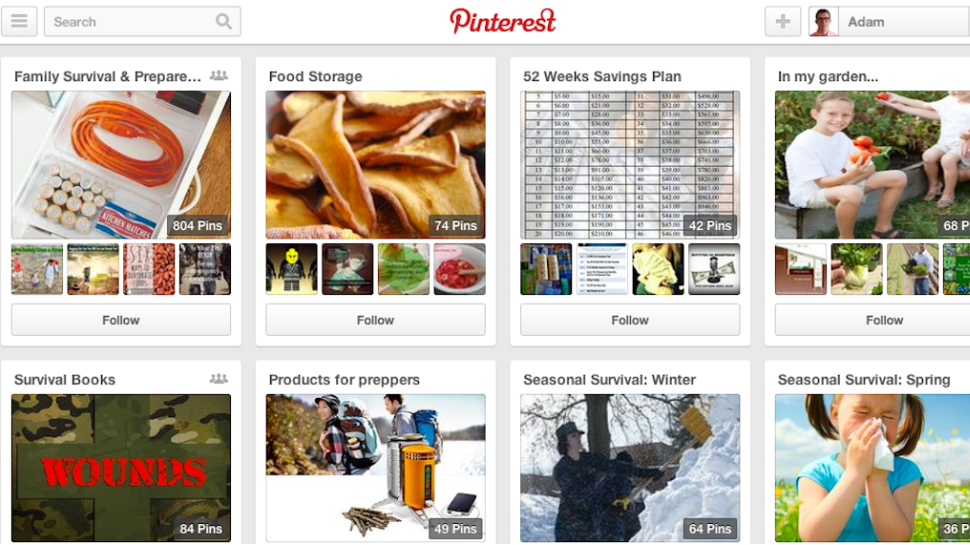Click the search magnifier icon

click(223, 22)
